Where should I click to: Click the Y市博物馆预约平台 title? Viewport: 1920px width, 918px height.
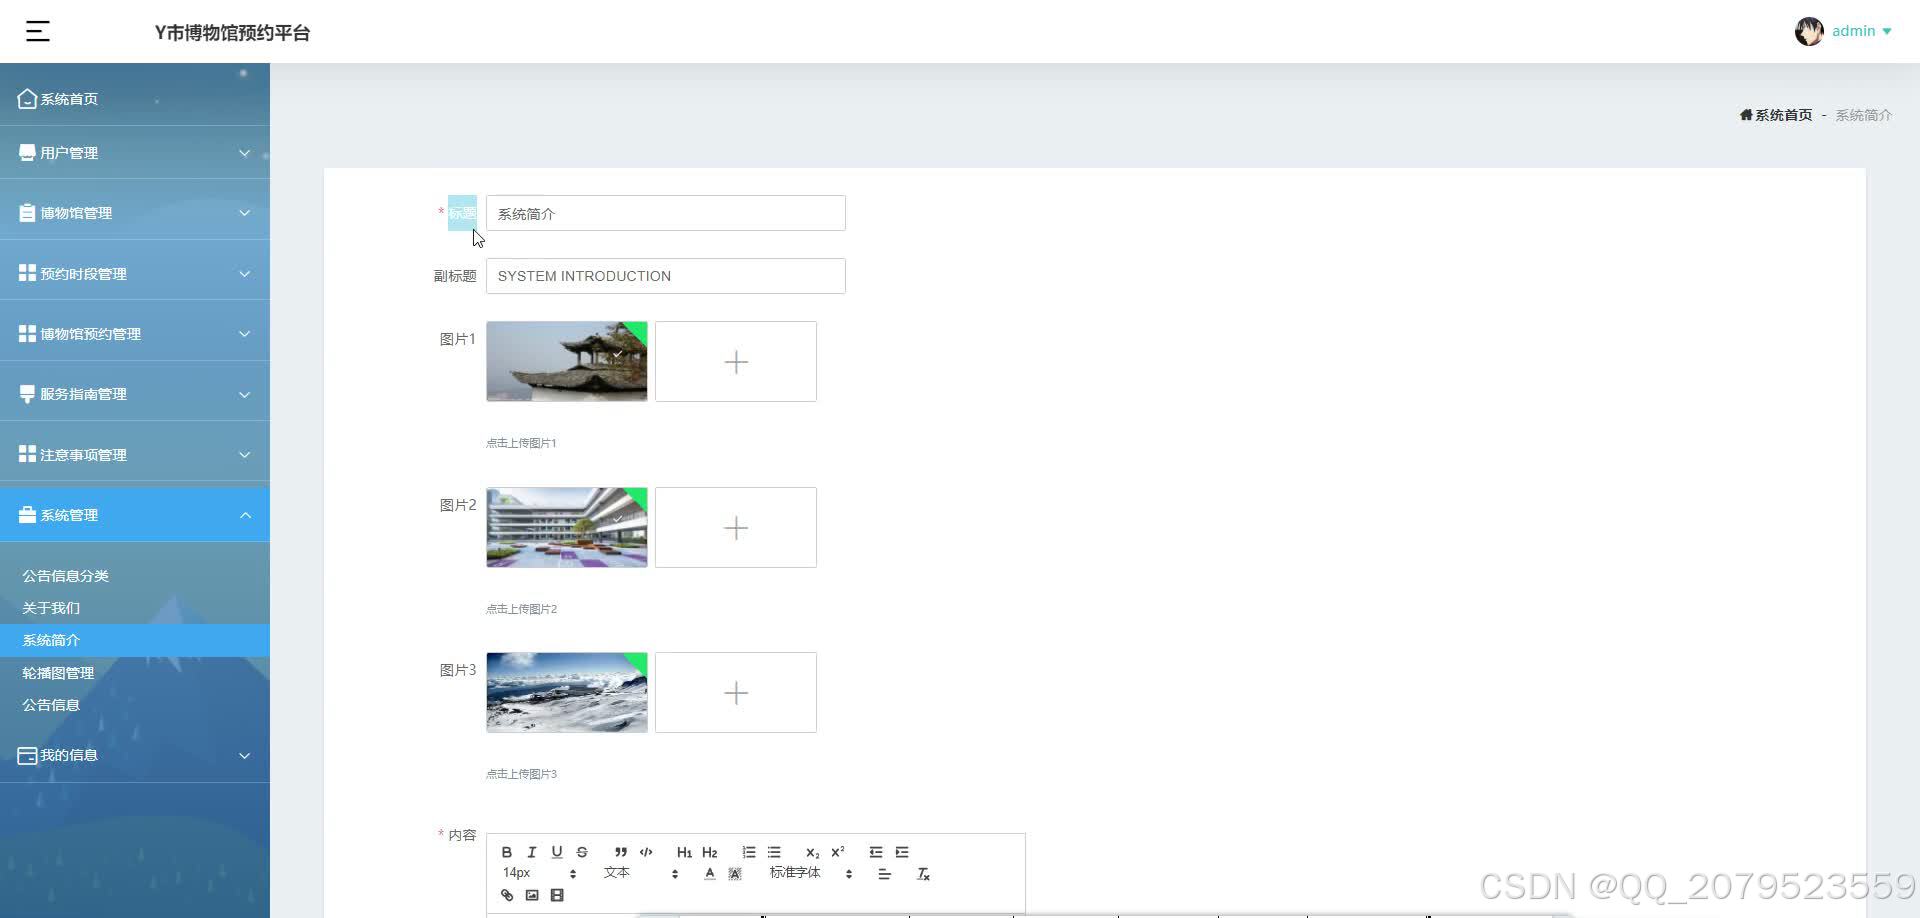pyautogui.click(x=232, y=33)
